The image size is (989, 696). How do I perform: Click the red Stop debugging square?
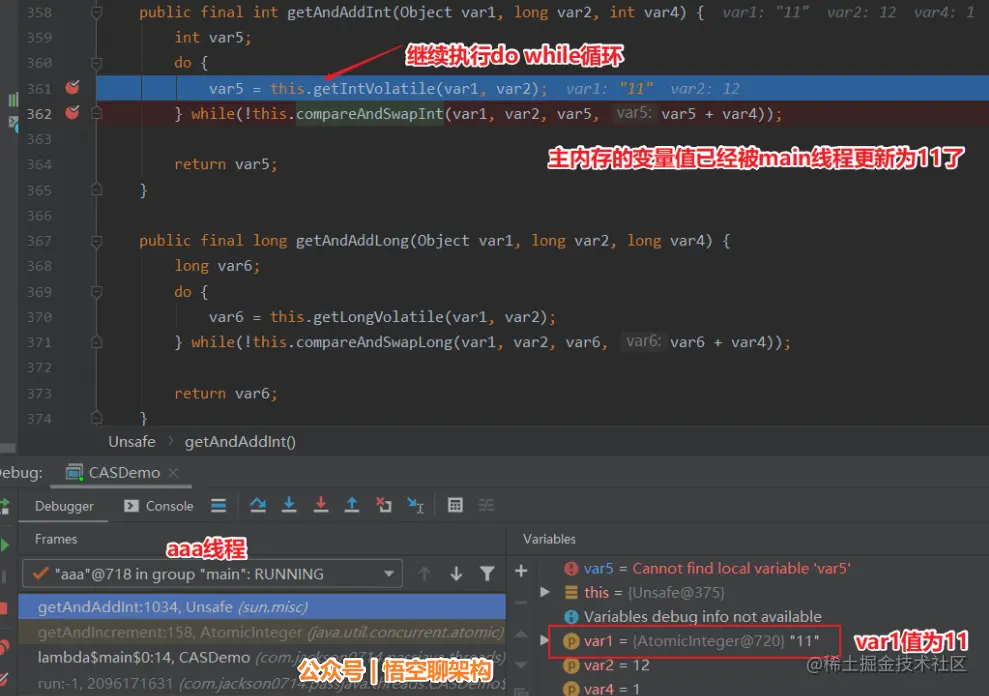click(3, 608)
